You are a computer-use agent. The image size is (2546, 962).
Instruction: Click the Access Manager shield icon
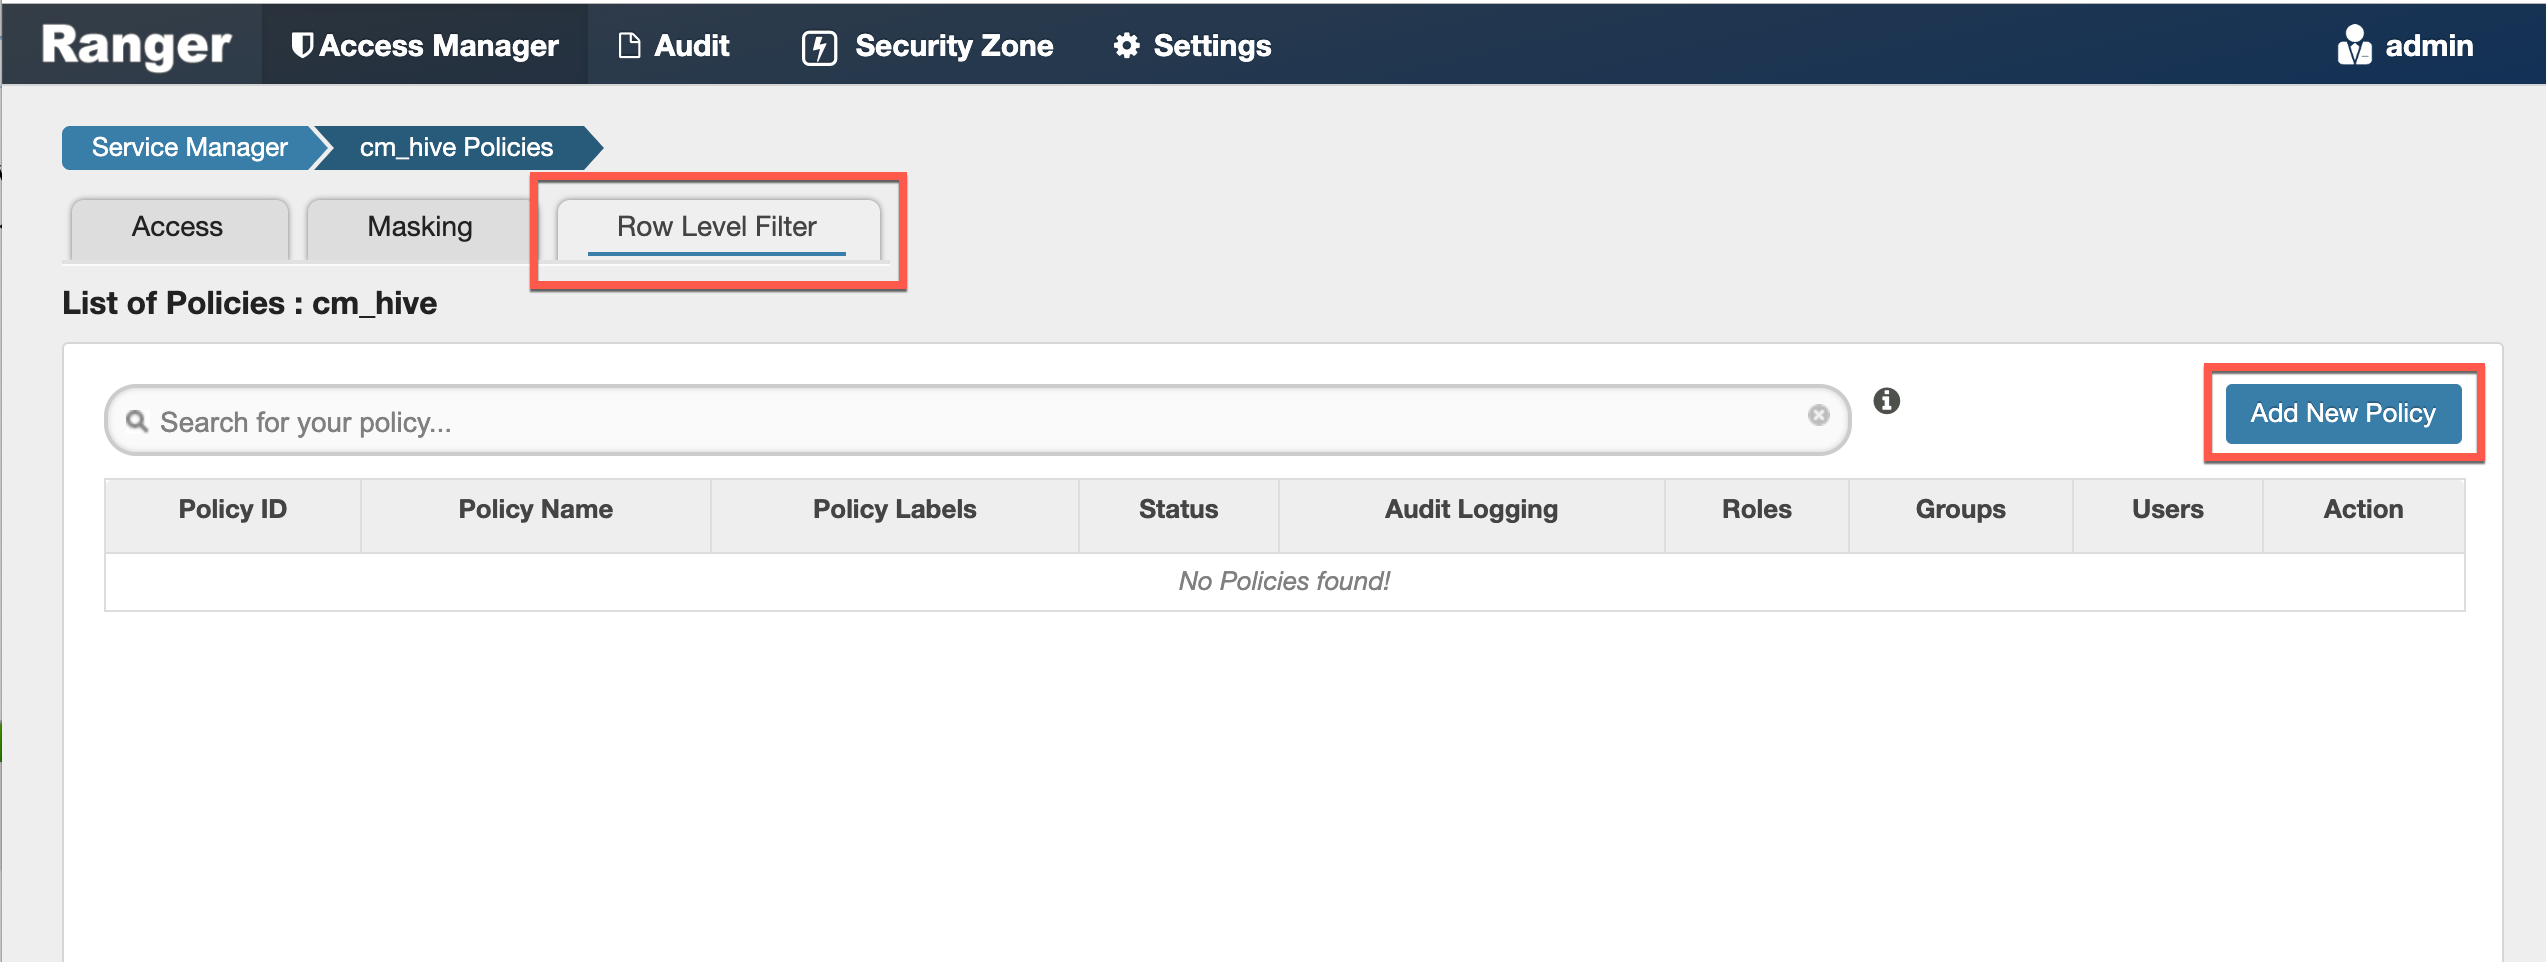(x=301, y=46)
